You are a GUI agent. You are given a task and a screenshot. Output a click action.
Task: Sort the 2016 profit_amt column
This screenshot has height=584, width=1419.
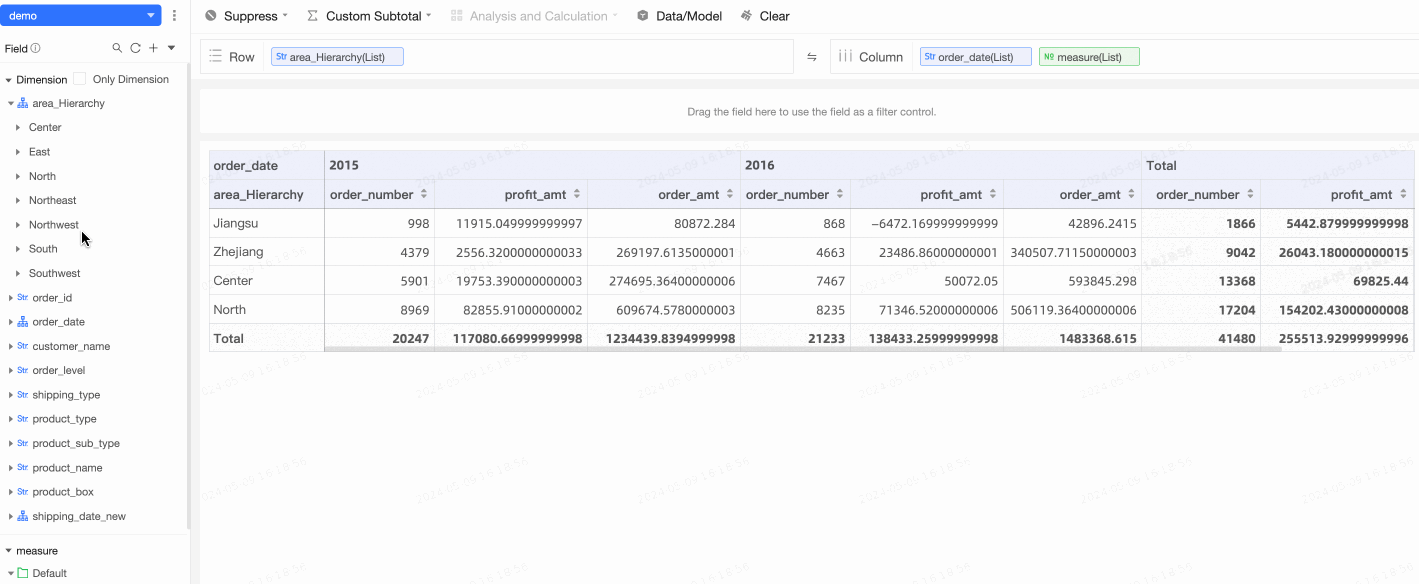point(992,195)
